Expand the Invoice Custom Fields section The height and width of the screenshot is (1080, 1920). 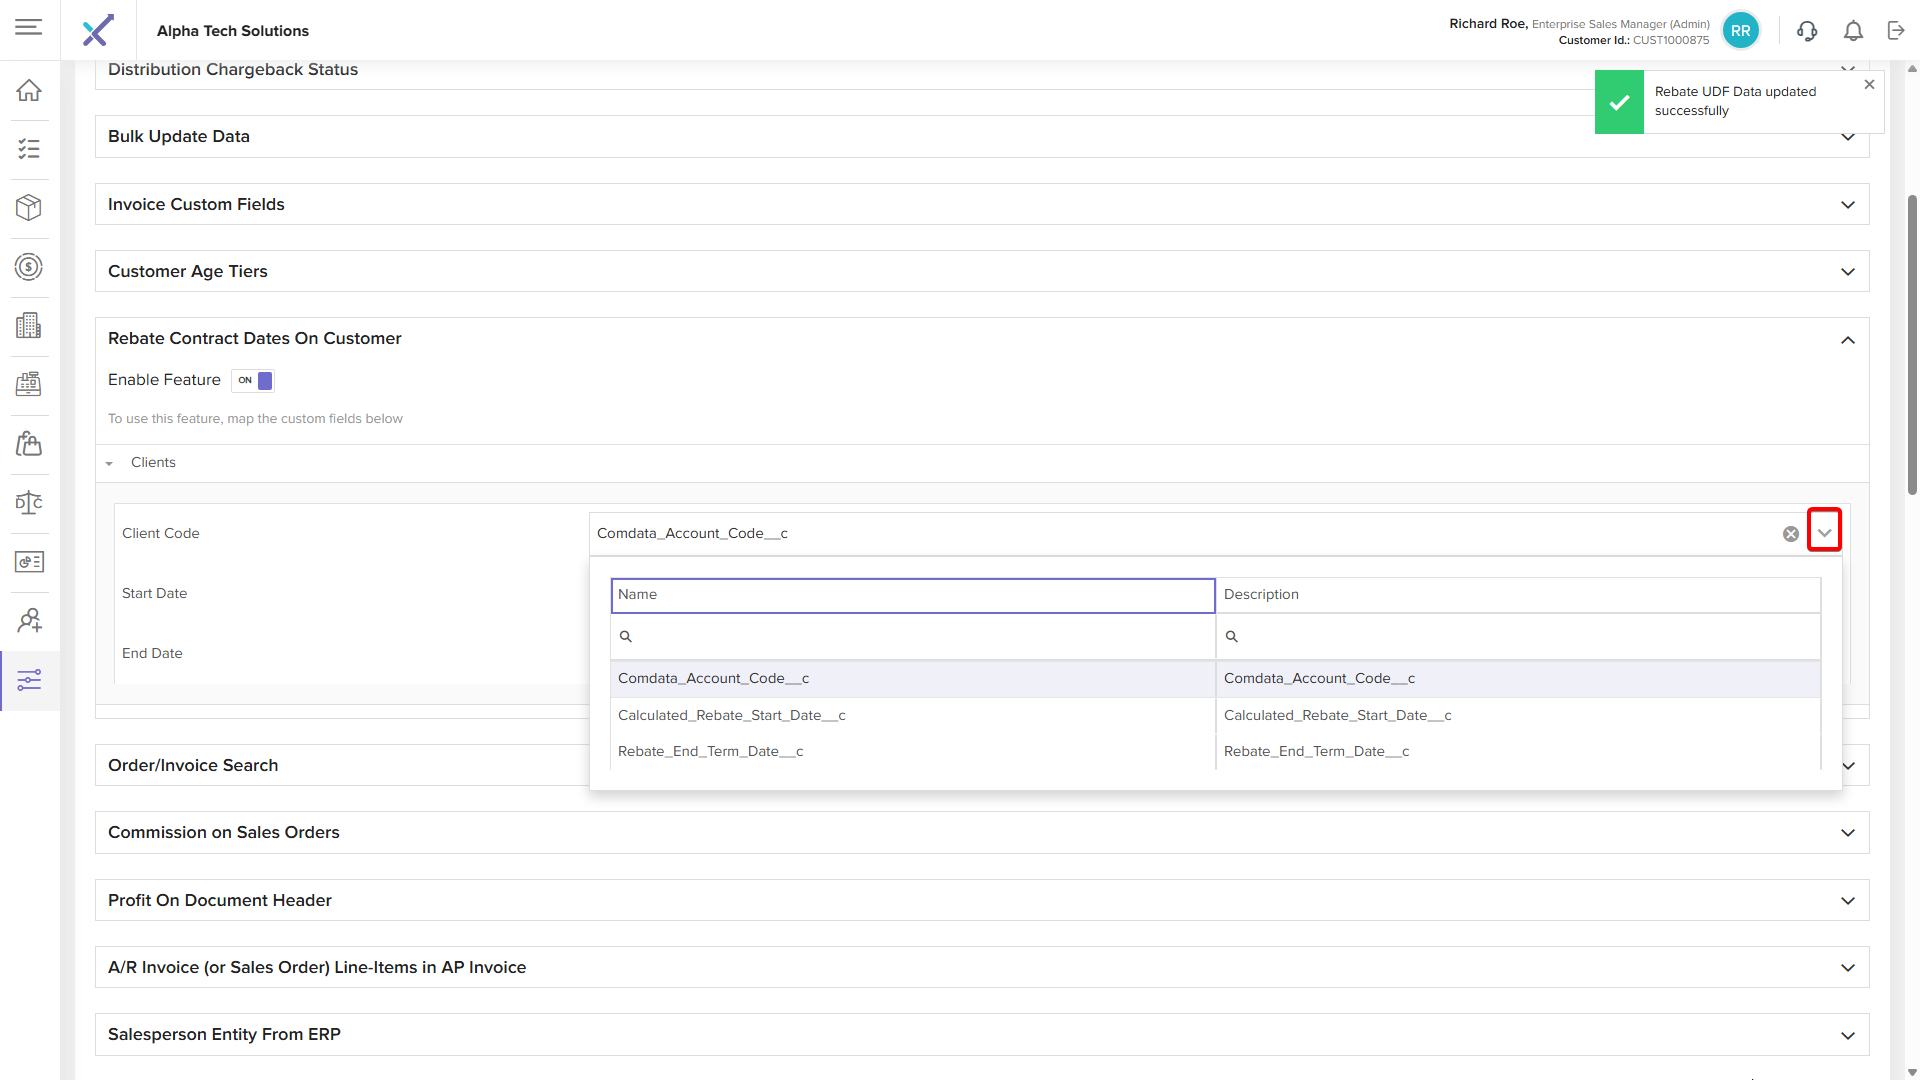(x=1847, y=205)
